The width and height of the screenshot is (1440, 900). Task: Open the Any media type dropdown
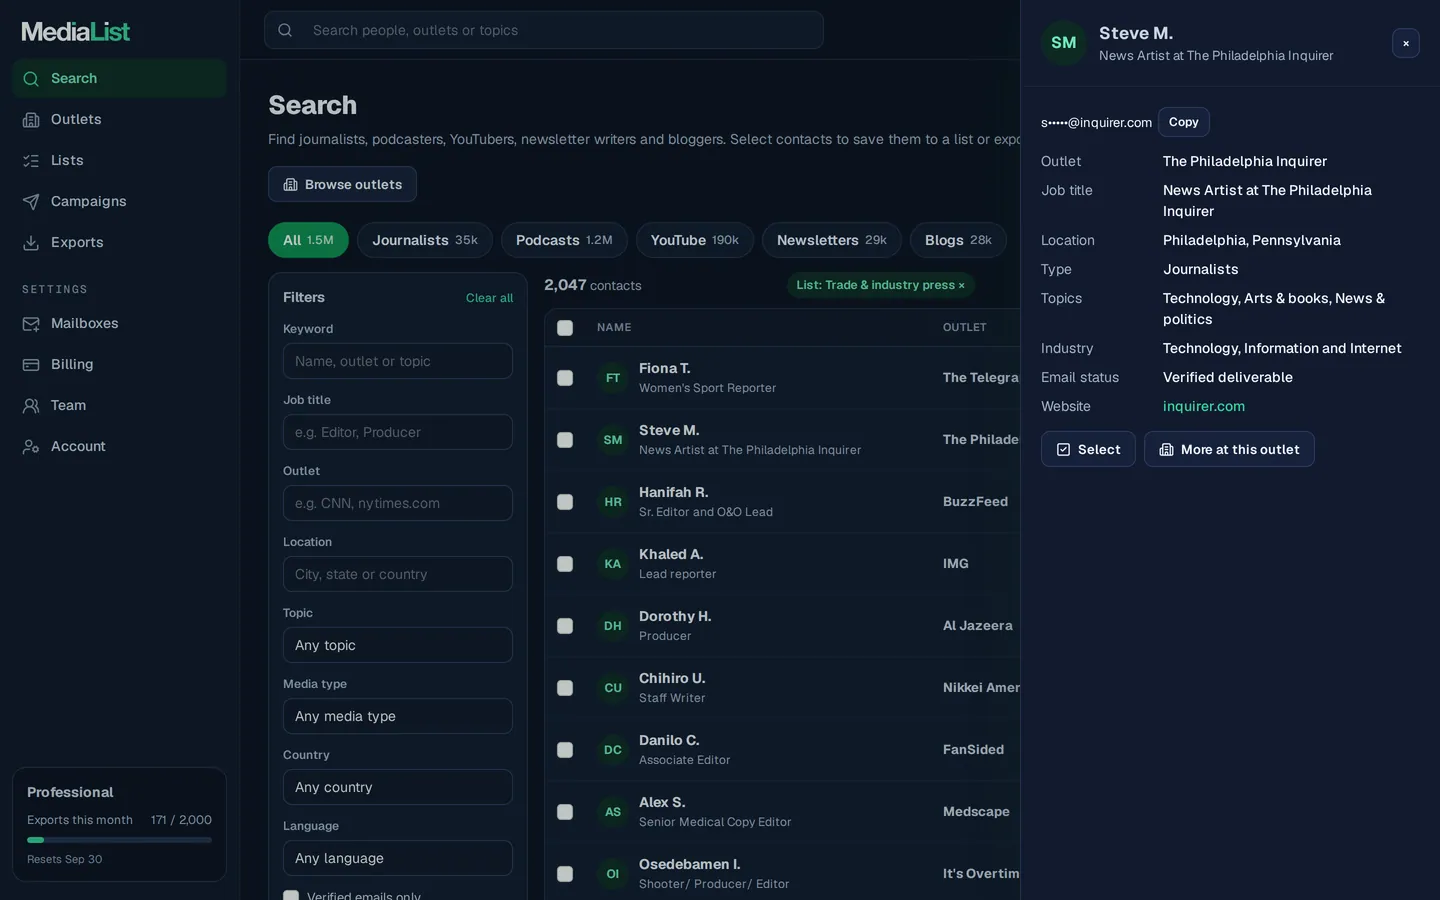pyautogui.click(x=398, y=716)
